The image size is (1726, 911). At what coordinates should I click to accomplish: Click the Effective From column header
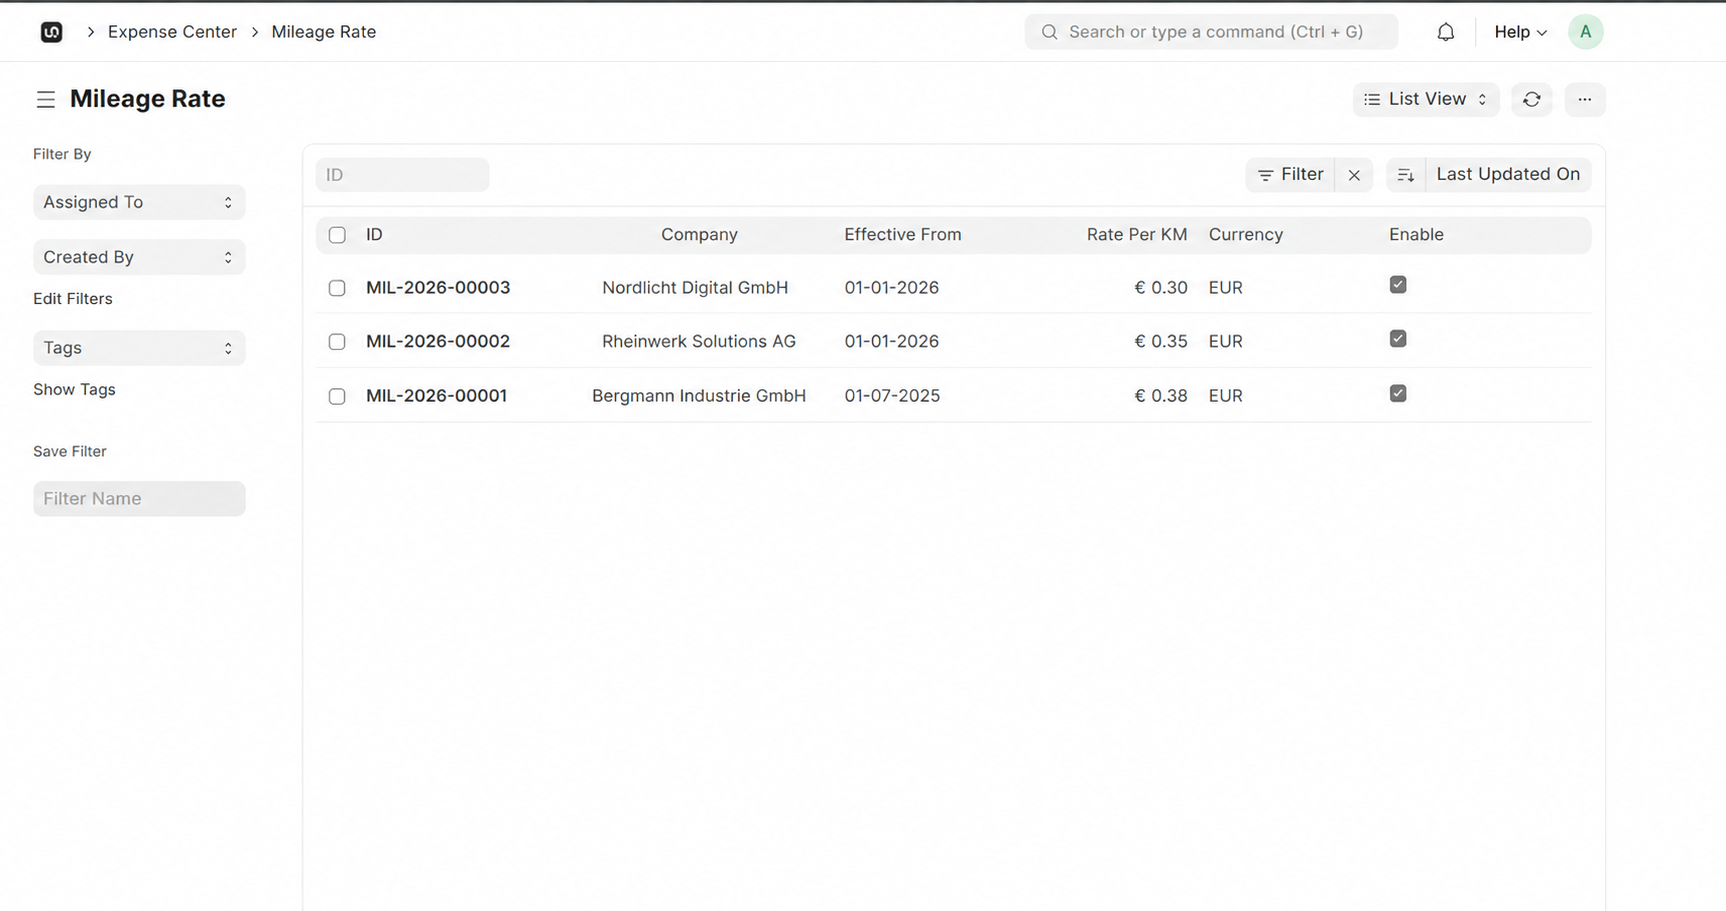click(903, 235)
